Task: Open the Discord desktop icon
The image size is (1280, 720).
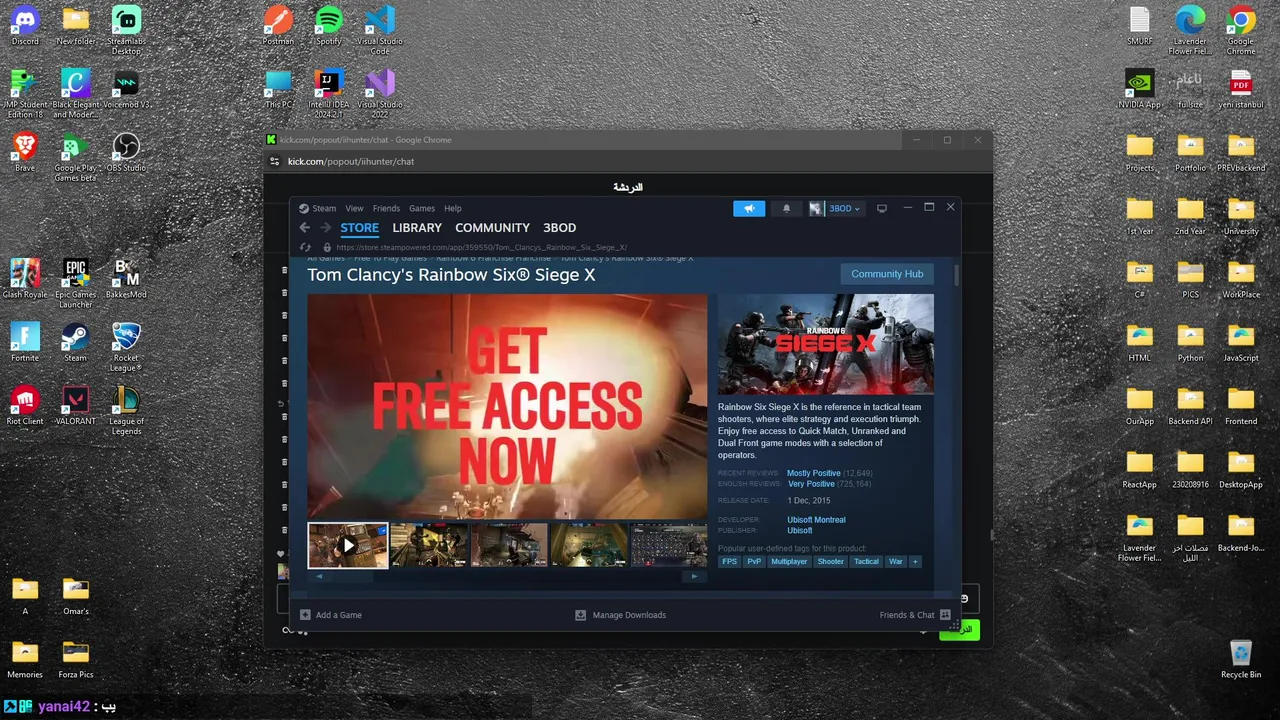Action: click(x=25, y=27)
